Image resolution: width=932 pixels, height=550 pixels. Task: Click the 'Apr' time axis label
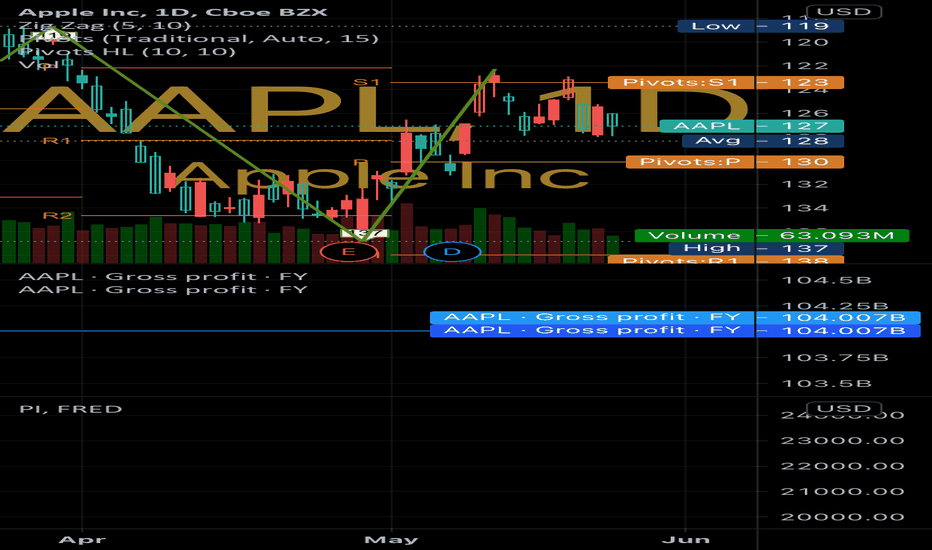click(82, 540)
